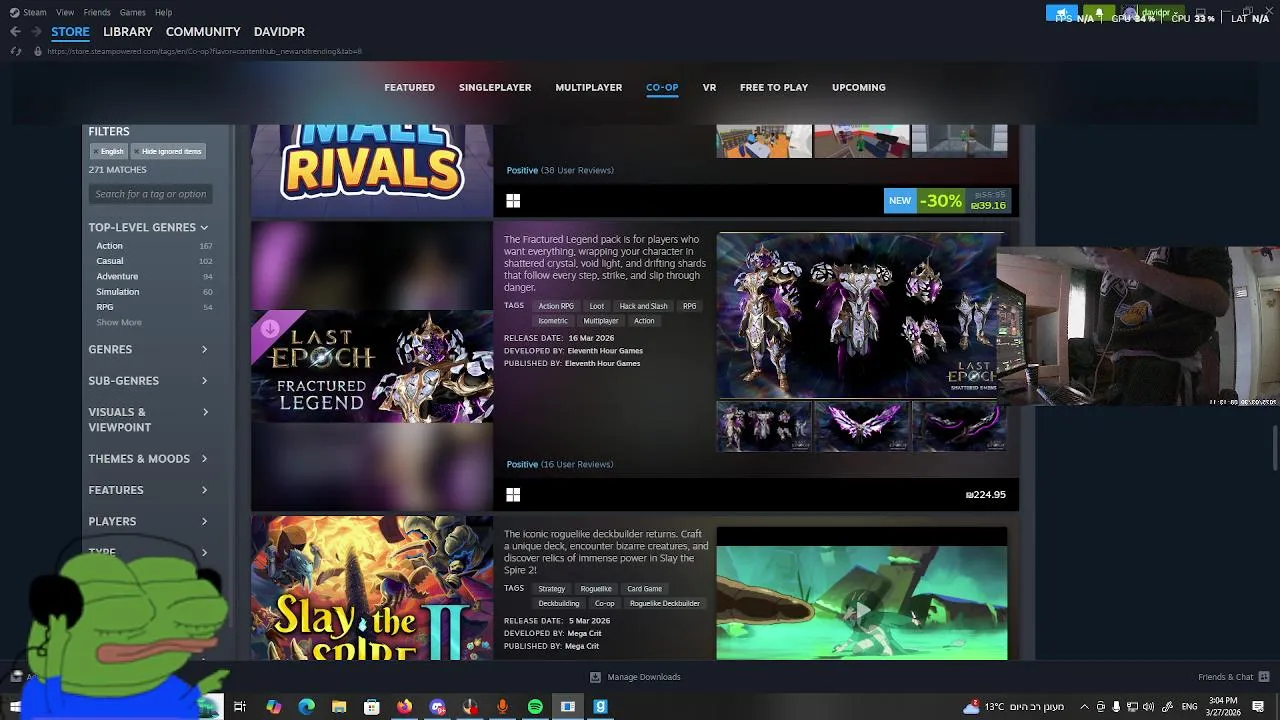This screenshot has height=720, width=1280.
Task: Show hidden system tray icons
Action: coord(1084,707)
